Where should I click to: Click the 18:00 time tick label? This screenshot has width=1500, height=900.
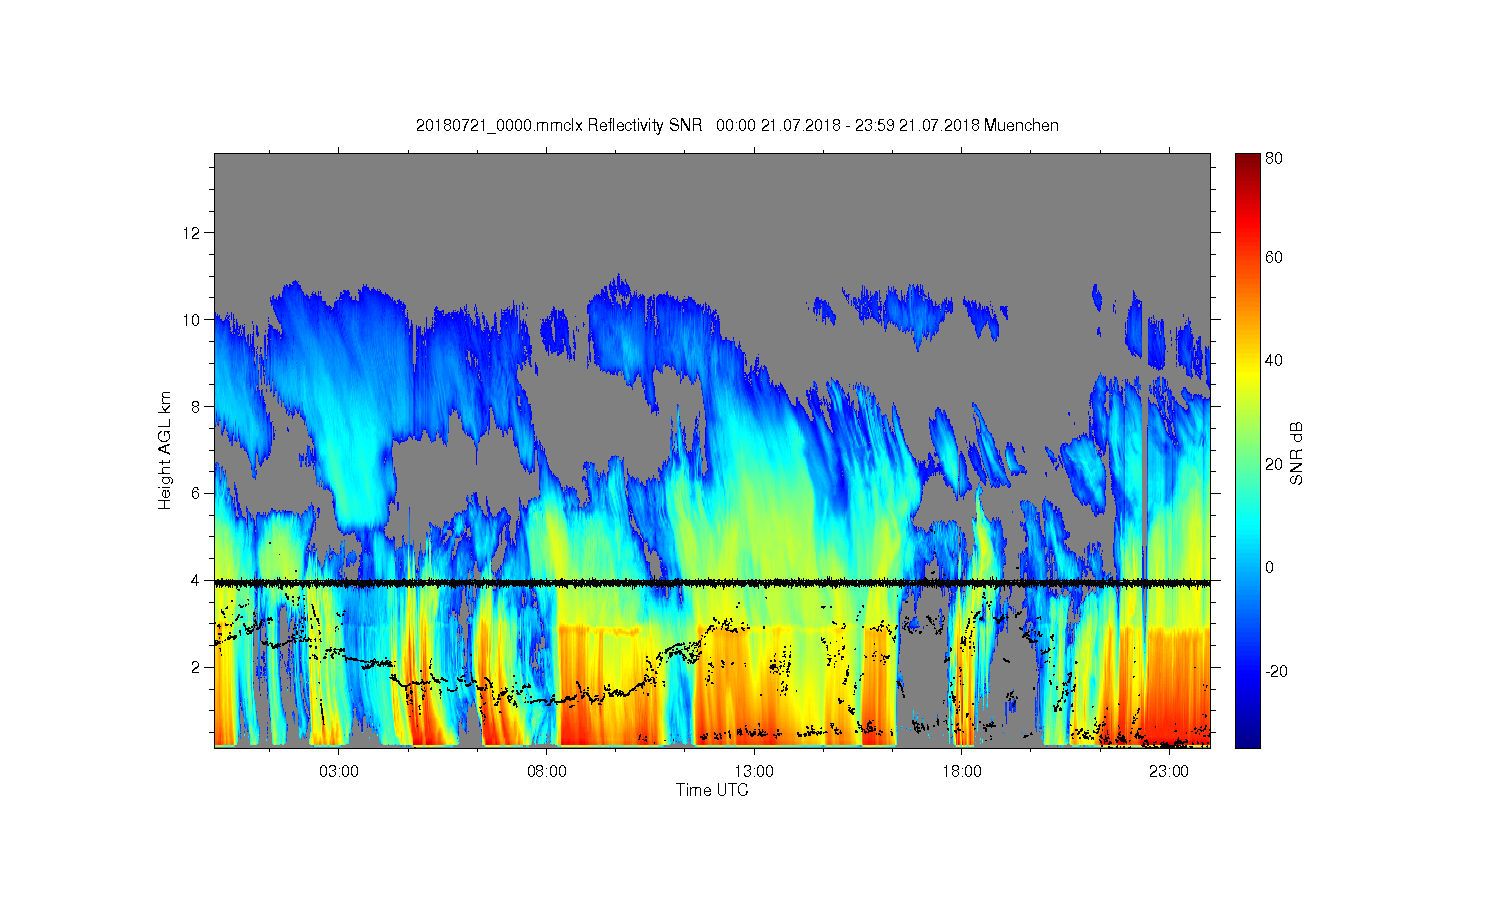tap(961, 772)
